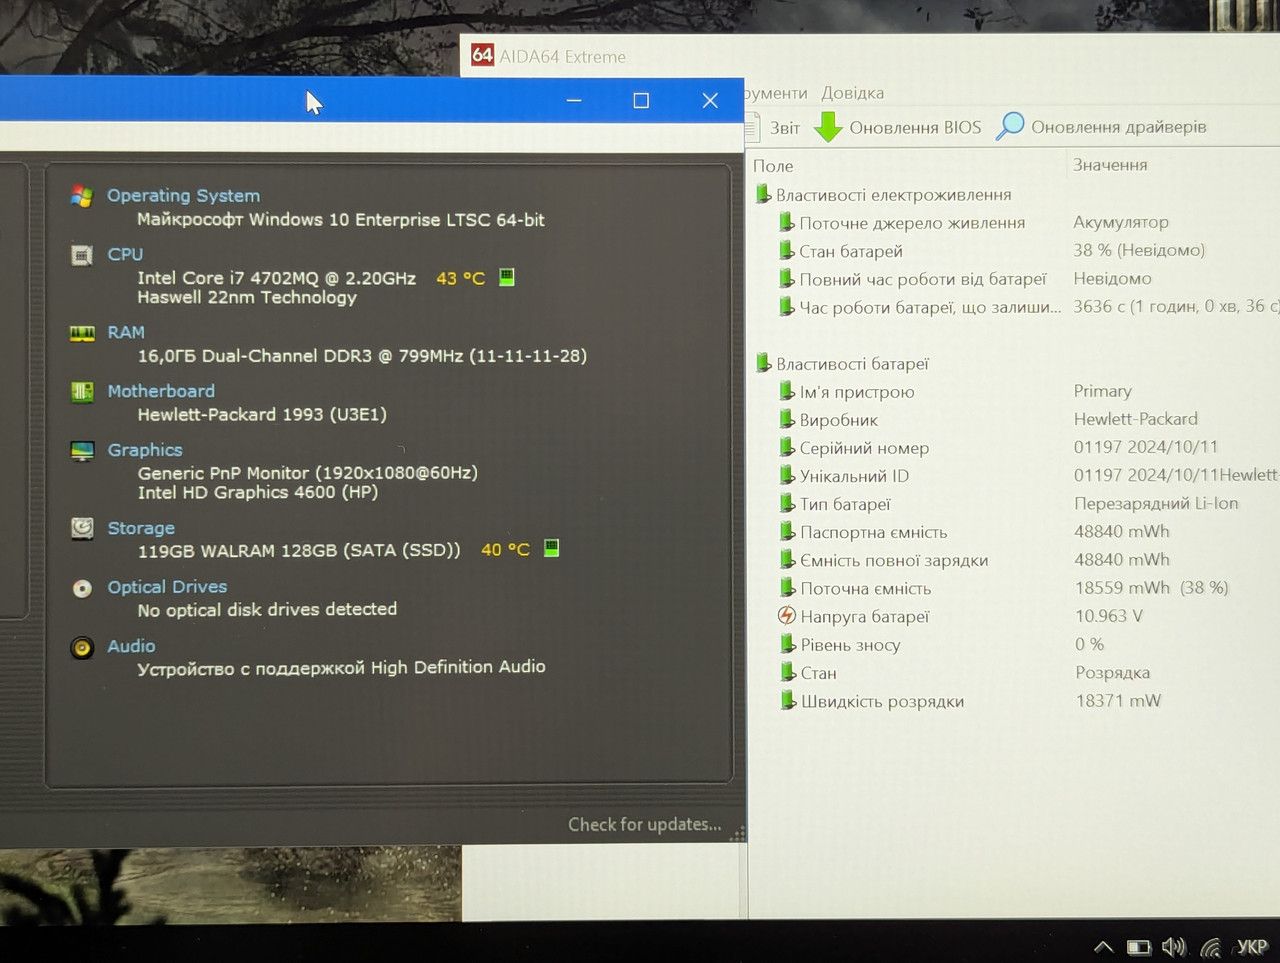Click the Звіт report toolbar button
Screen dimensions: 1280x963
[775, 127]
